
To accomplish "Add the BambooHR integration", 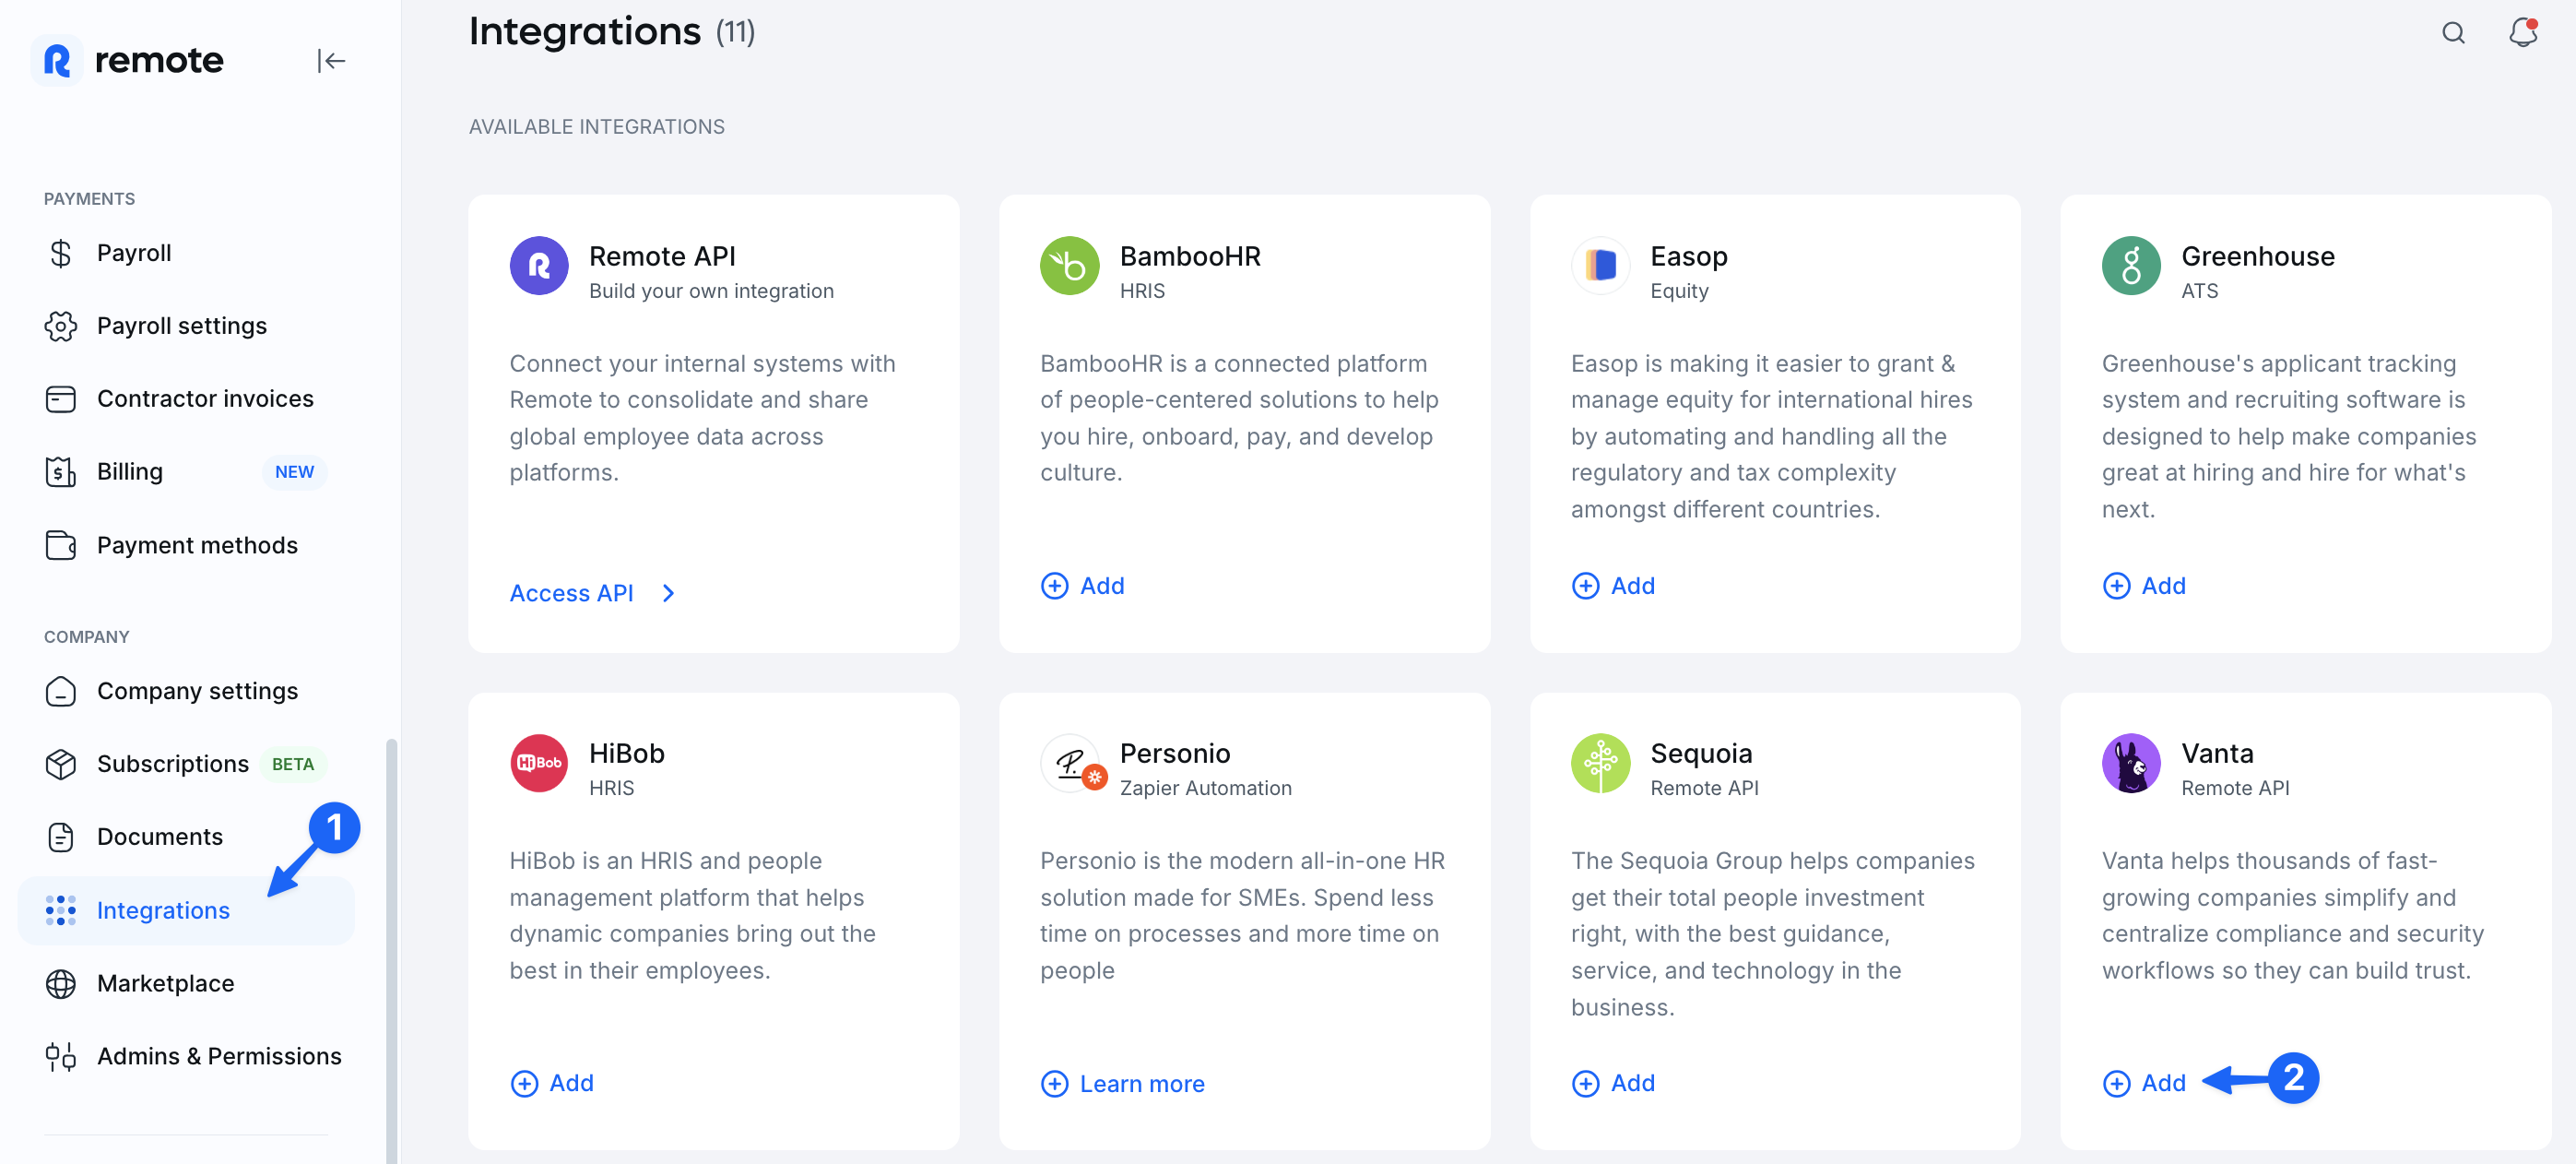I will (x=1082, y=585).
